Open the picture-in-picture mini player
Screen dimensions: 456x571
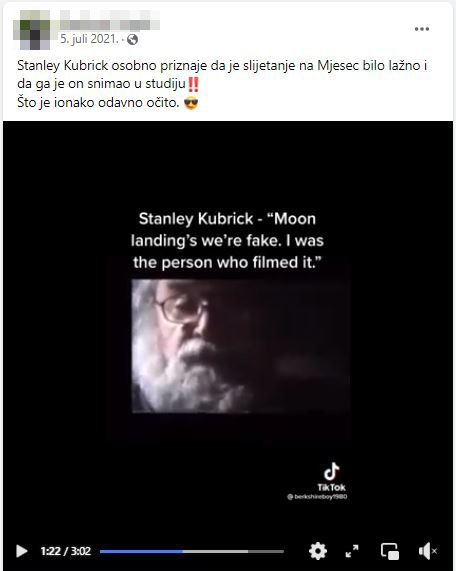pyautogui.click(x=390, y=551)
